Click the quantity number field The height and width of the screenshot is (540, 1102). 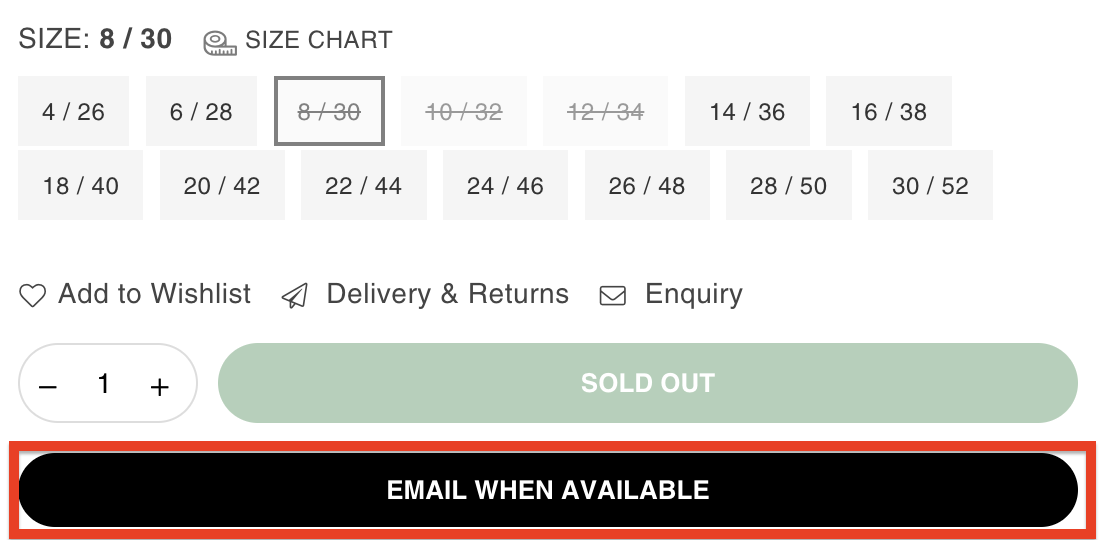[x=103, y=384]
